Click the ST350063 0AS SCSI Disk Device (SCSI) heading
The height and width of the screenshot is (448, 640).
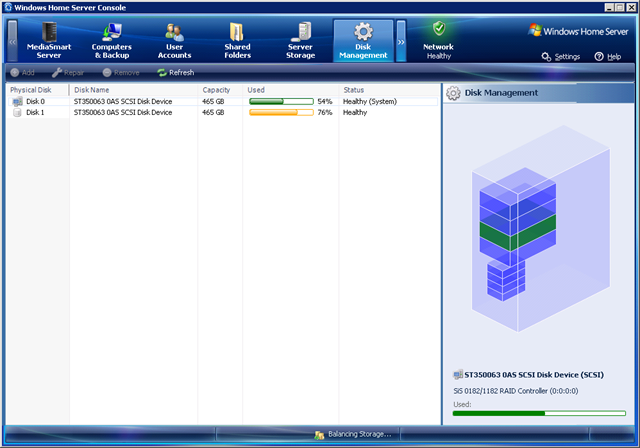tap(534, 375)
